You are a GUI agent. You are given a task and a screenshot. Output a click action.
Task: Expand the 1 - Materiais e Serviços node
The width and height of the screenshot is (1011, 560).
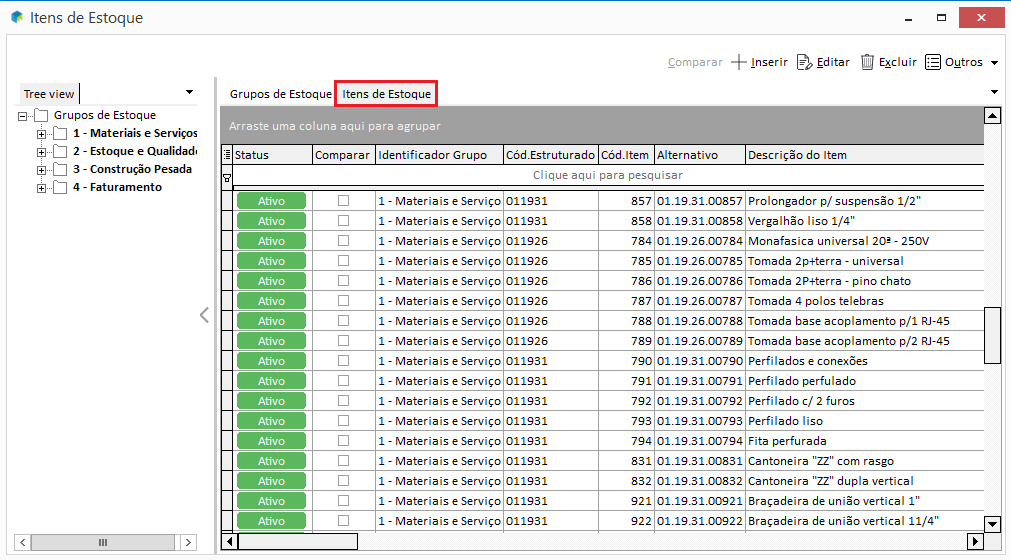[41, 134]
